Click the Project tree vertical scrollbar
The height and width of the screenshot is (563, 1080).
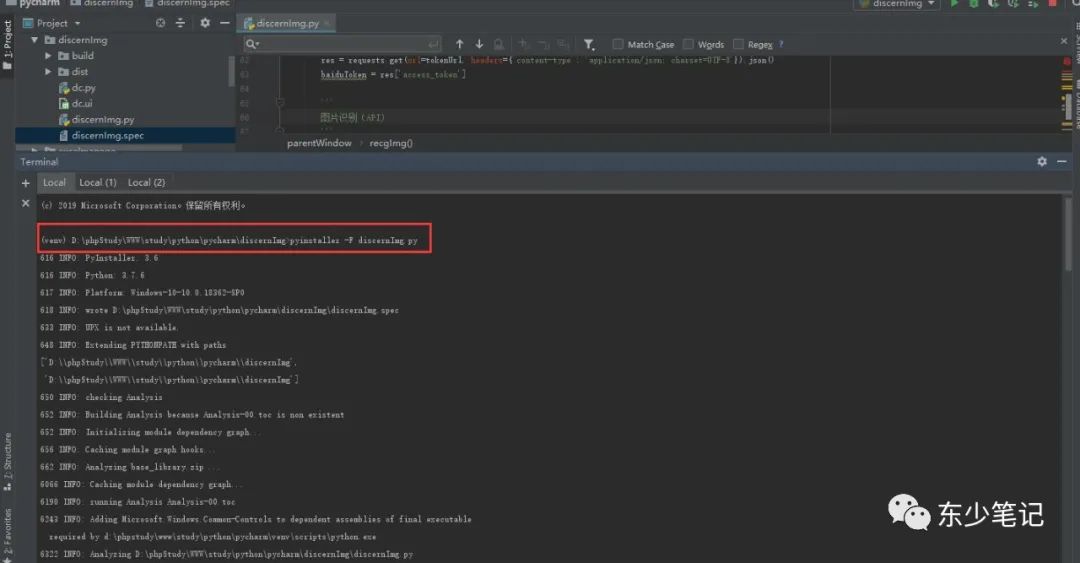coord(231,71)
